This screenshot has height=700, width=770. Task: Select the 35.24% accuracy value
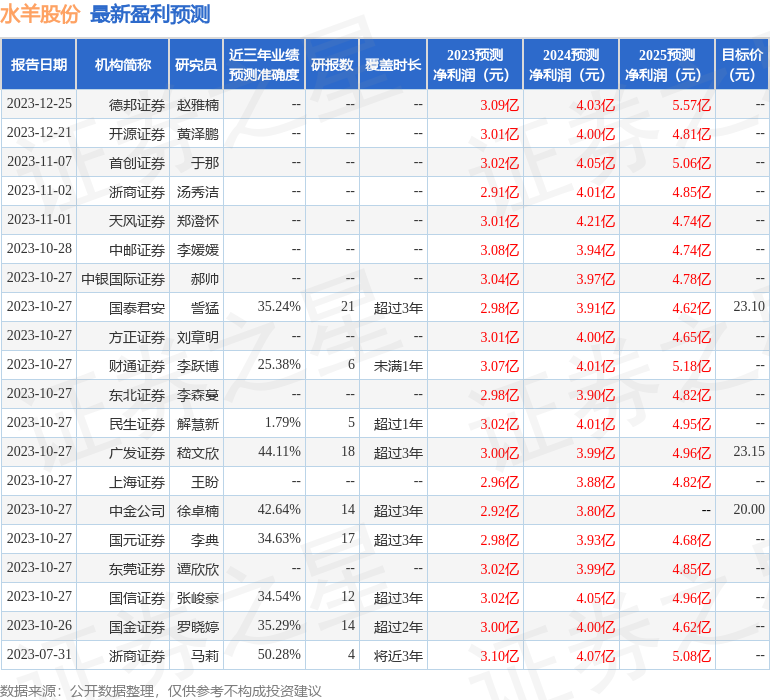tap(279, 307)
